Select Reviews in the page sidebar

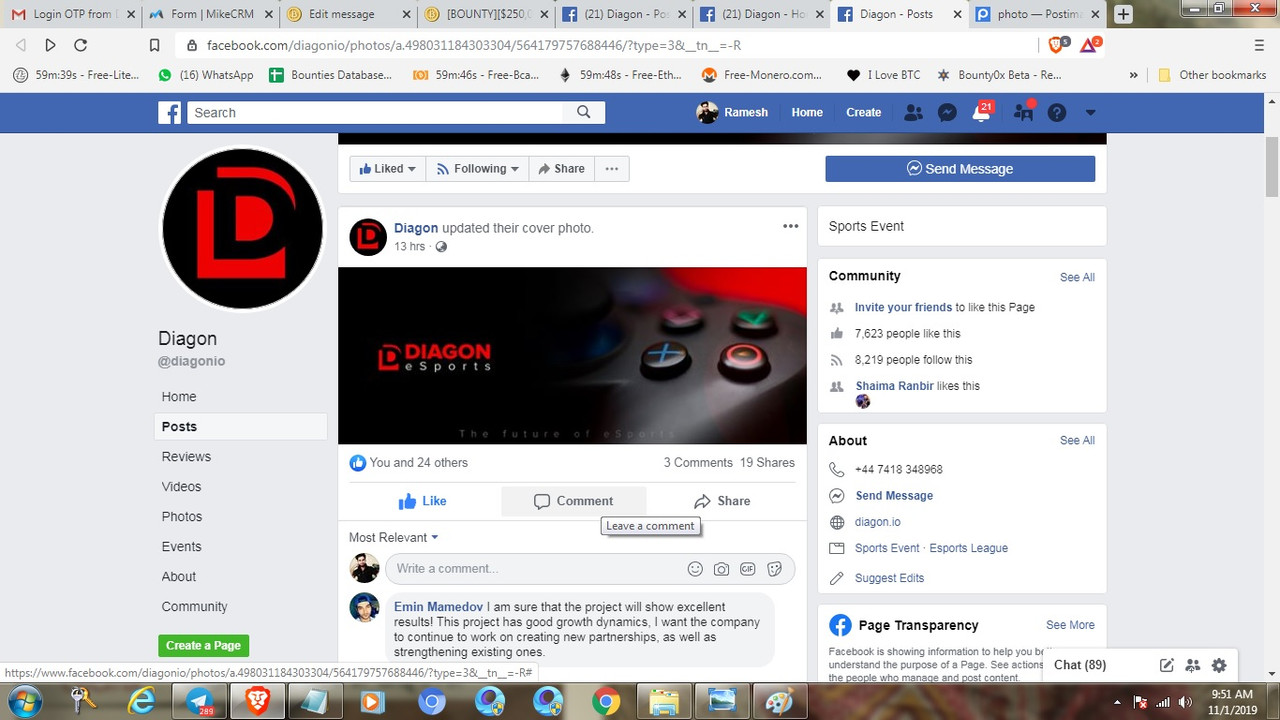point(186,457)
